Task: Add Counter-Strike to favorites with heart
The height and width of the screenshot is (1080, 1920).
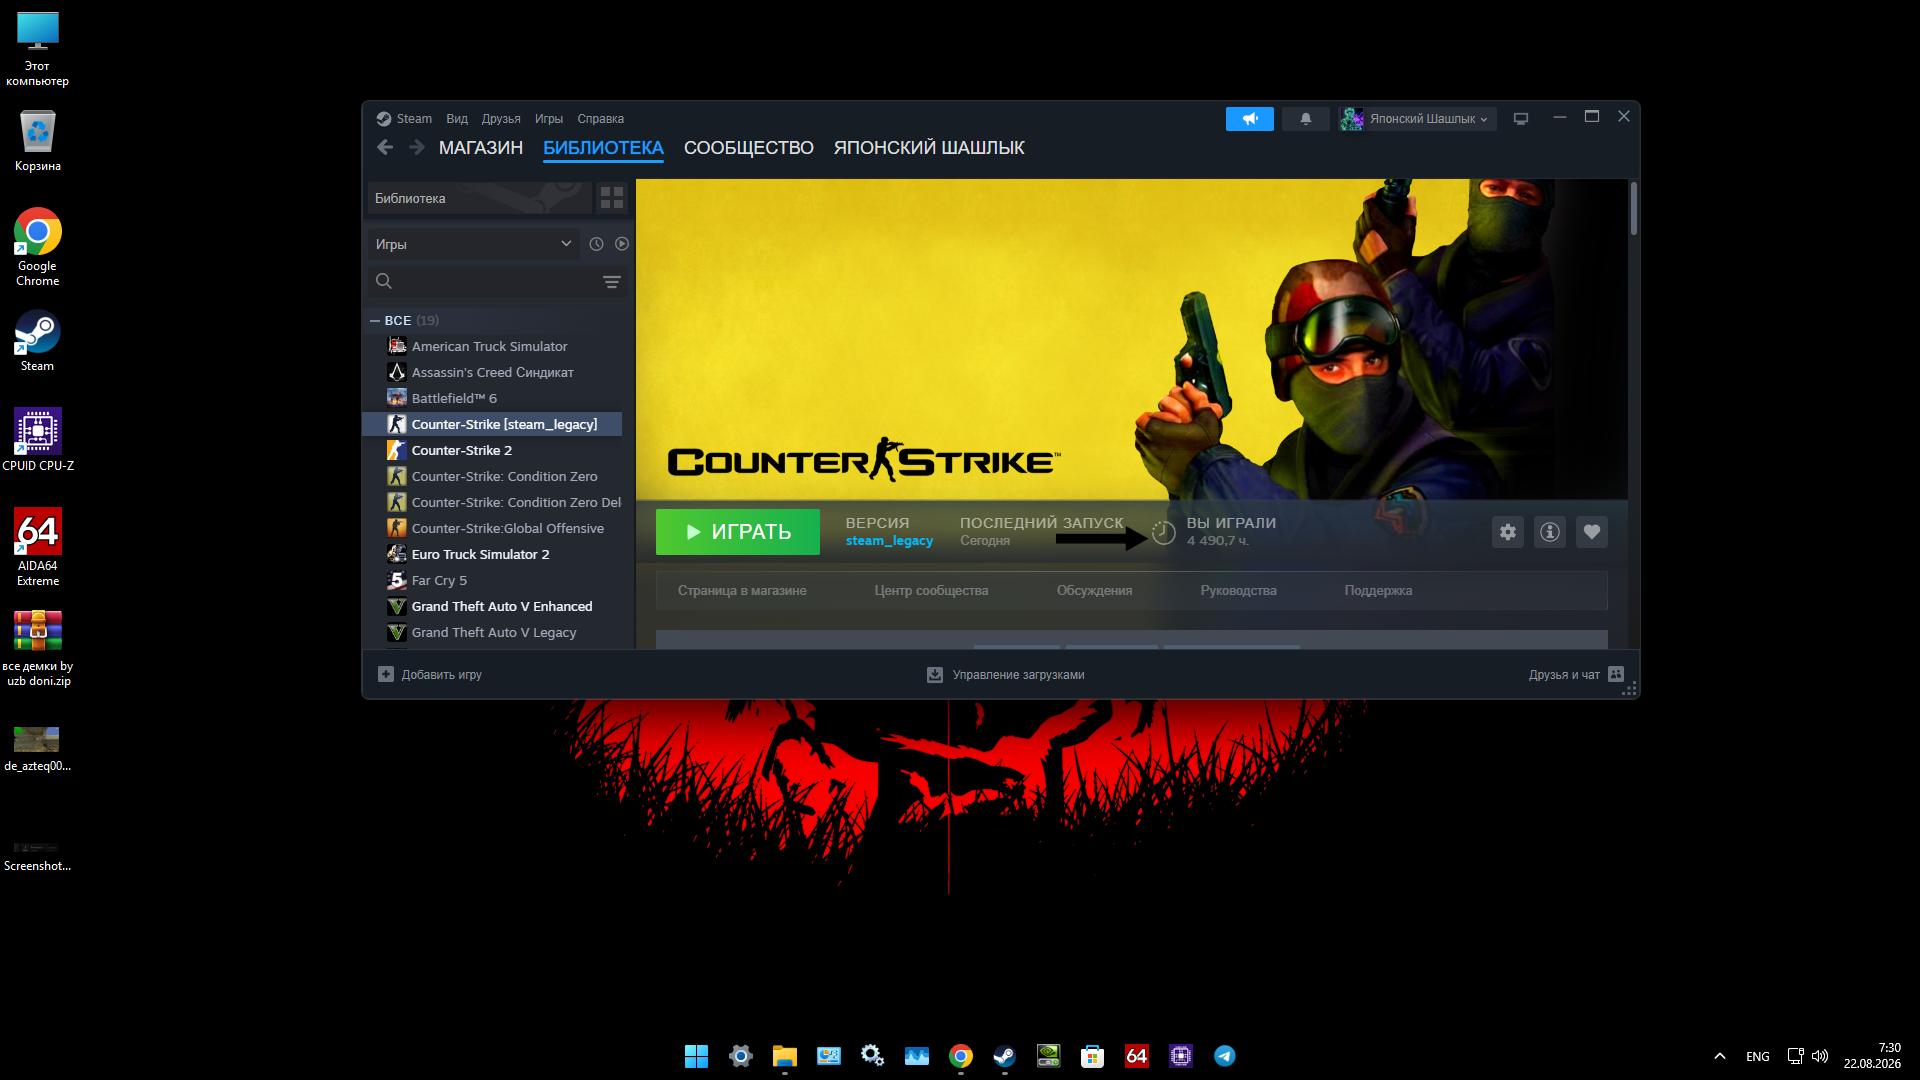Action: [x=1592, y=532]
